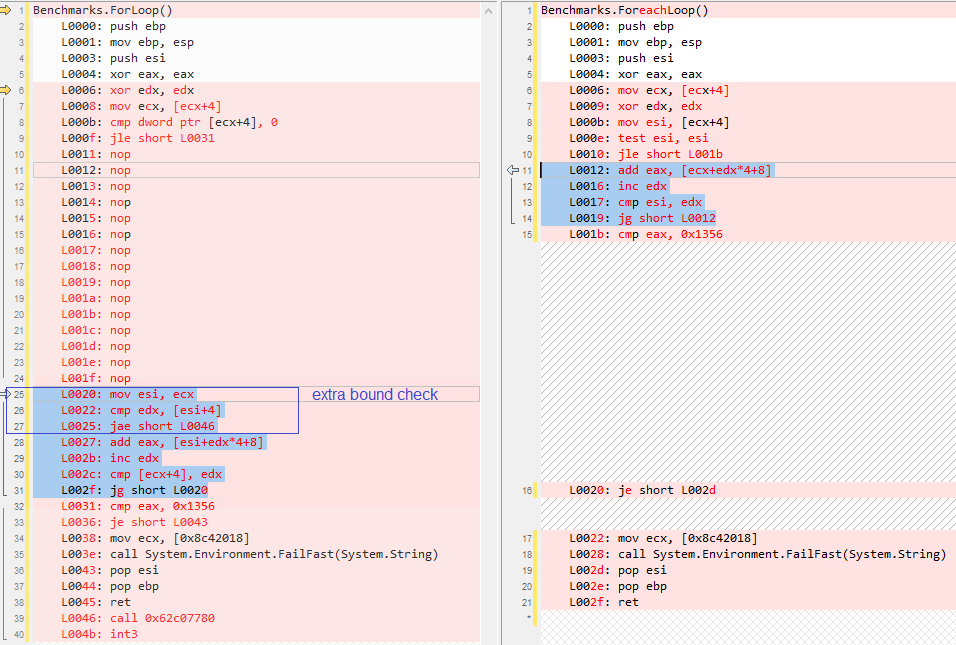Click 'L002f: ret' in right pane
The image size is (956, 645).
(604, 602)
